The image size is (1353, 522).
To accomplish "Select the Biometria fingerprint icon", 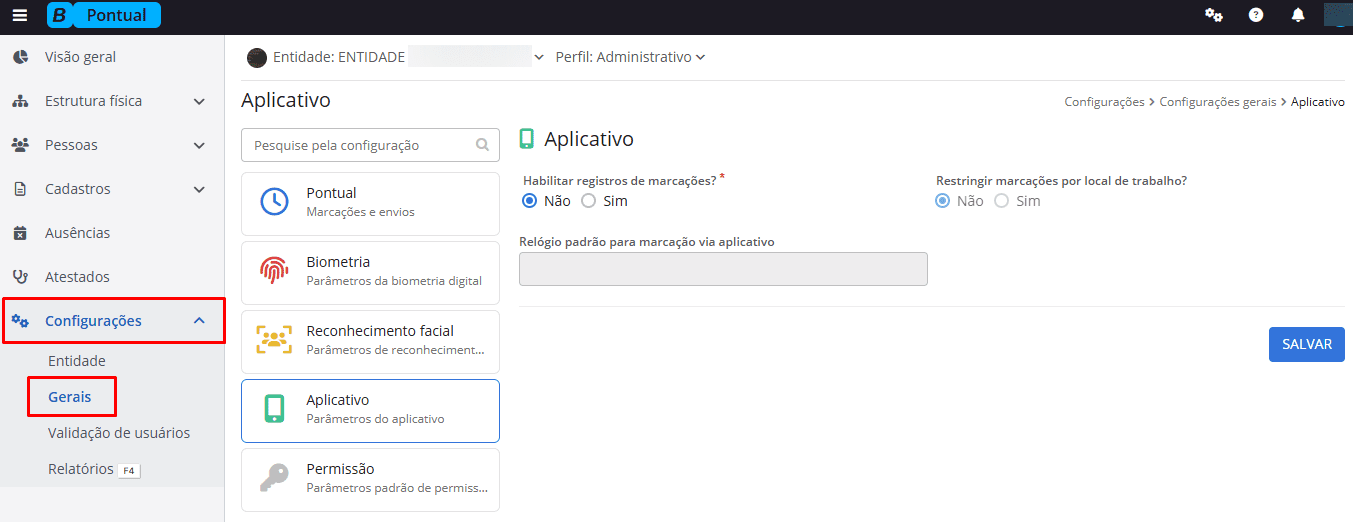I will (274, 271).
